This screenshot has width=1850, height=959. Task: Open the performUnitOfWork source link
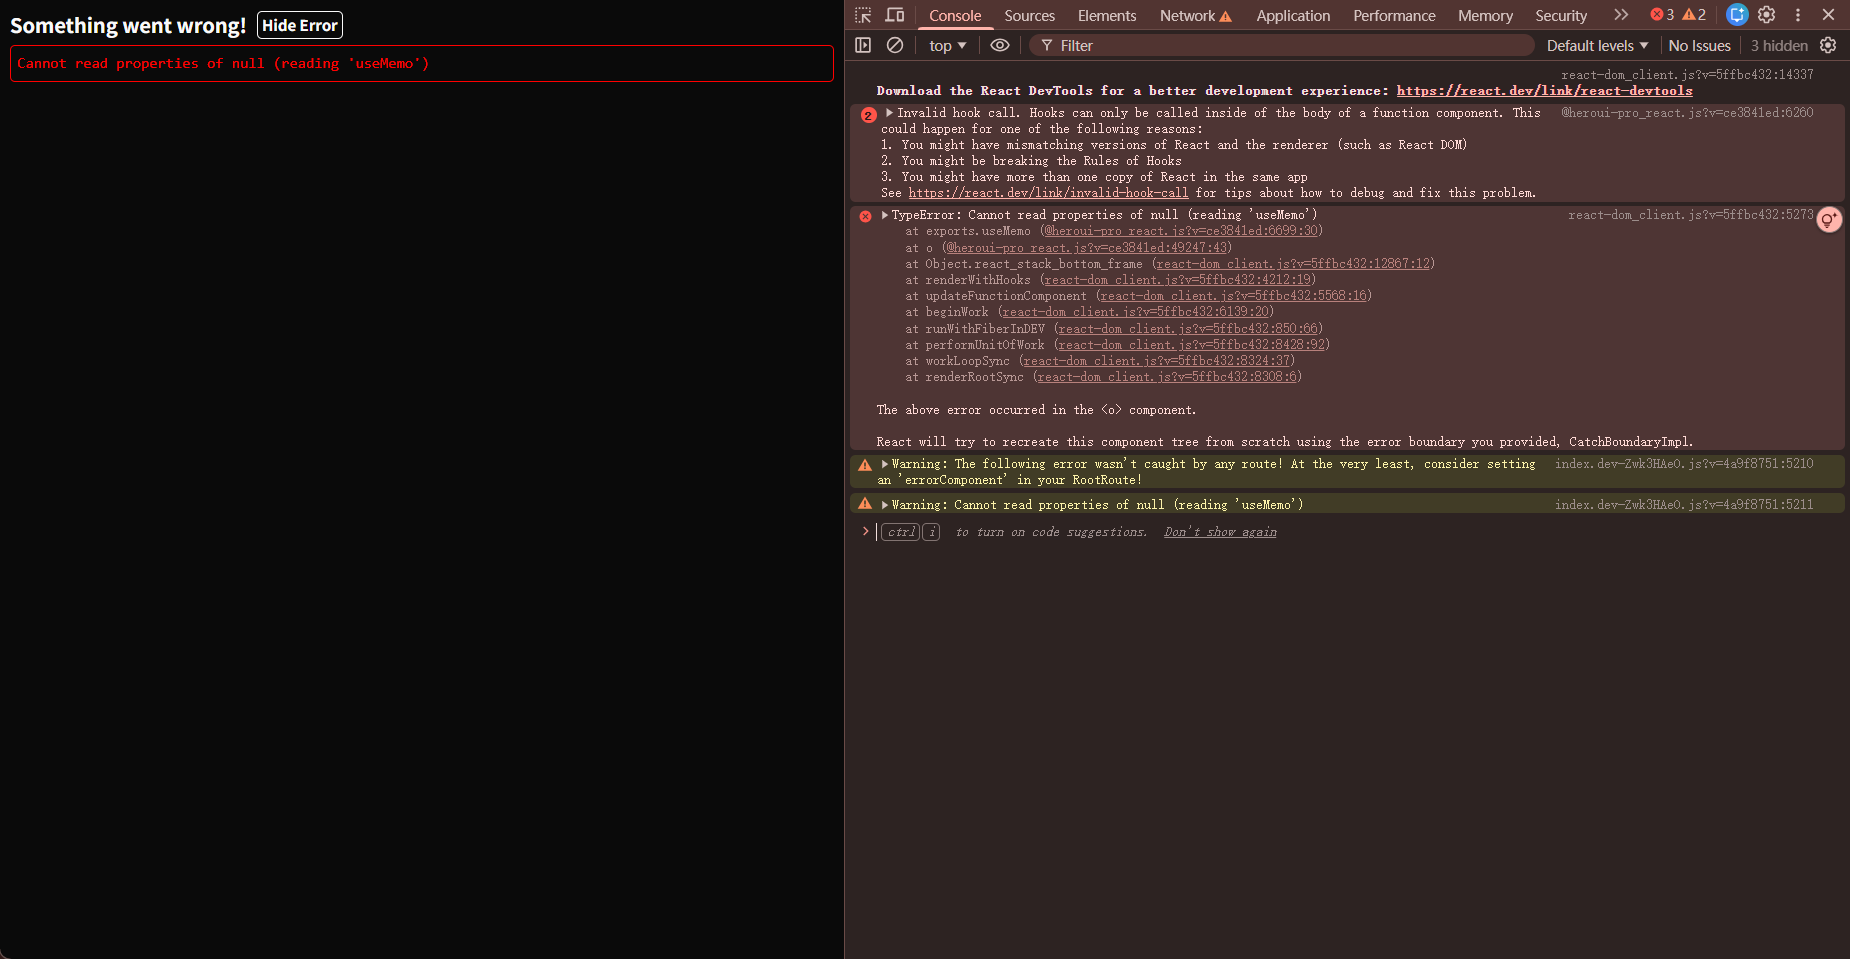coord(1191,345)
